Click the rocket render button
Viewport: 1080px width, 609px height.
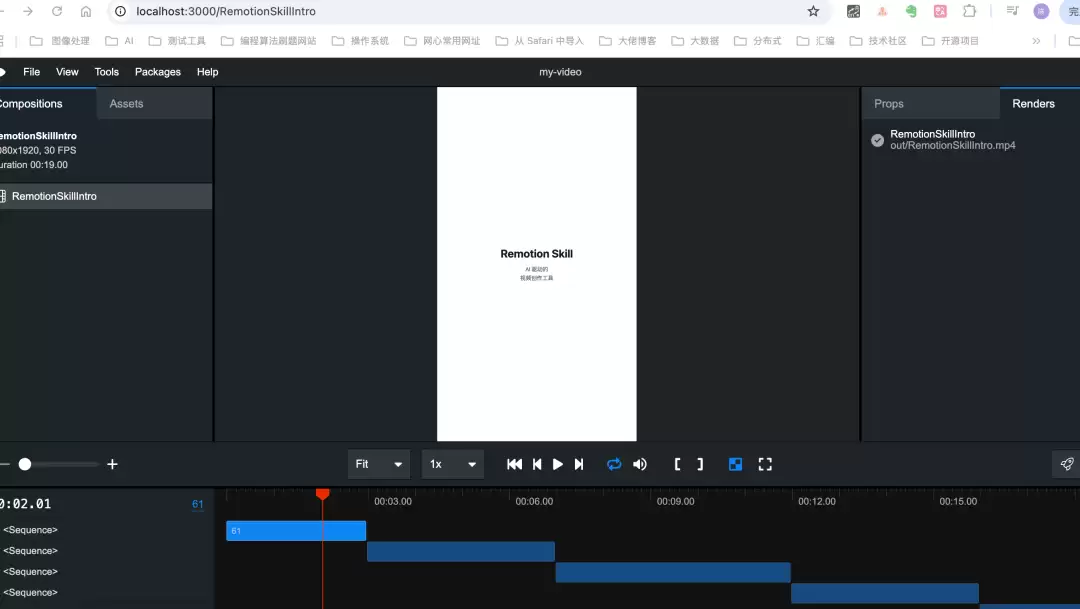click(x=1067, y=464)
